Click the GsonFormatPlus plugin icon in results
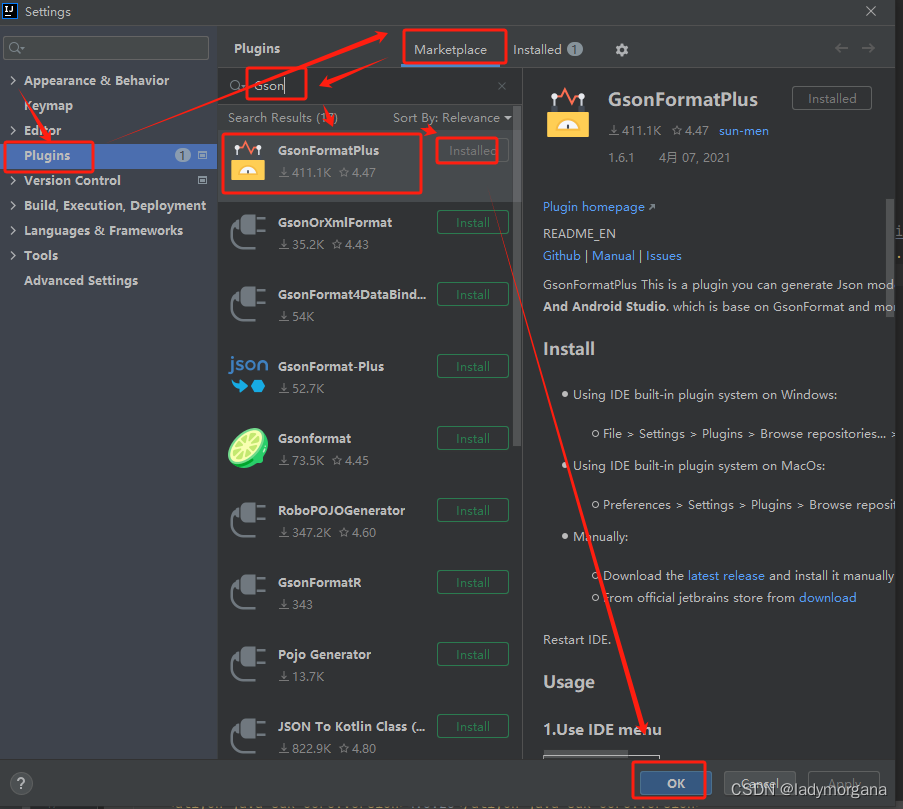This screenshot has width=903, height=809. (x=248, y=161)
